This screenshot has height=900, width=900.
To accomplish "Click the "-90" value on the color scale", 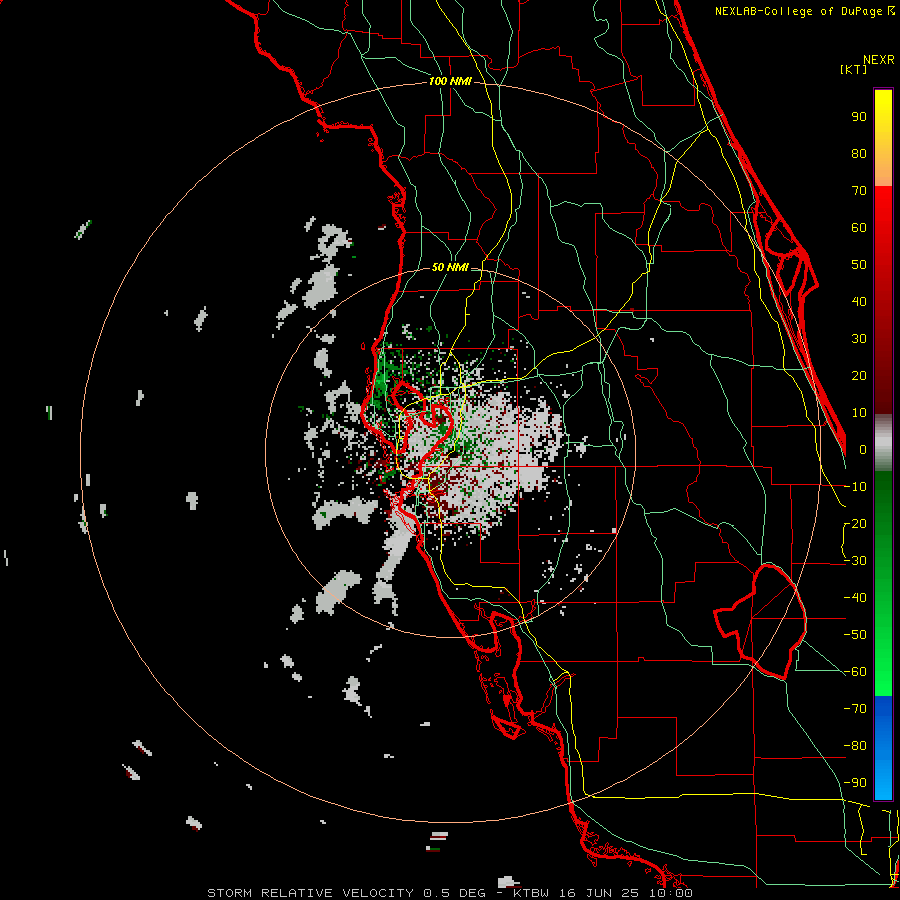I will [855, 783].
